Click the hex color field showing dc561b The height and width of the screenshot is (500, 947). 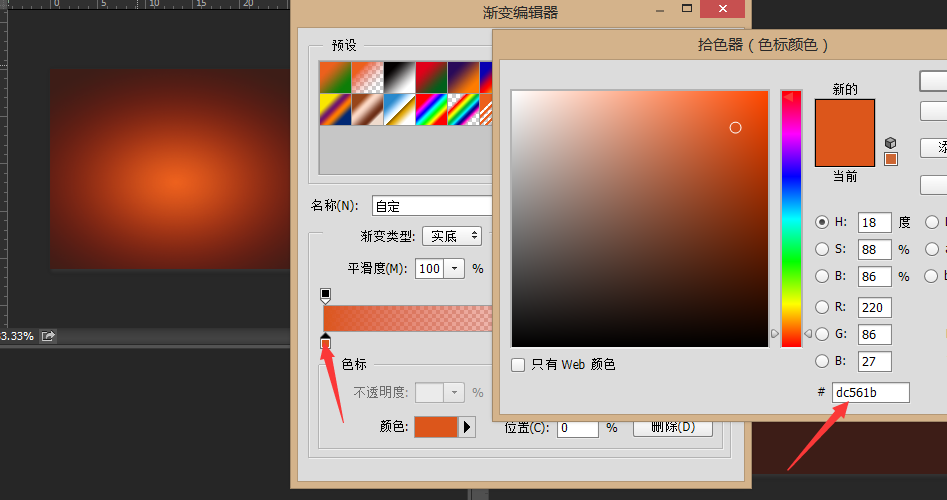pyautogui.click(x=870, y=393)
